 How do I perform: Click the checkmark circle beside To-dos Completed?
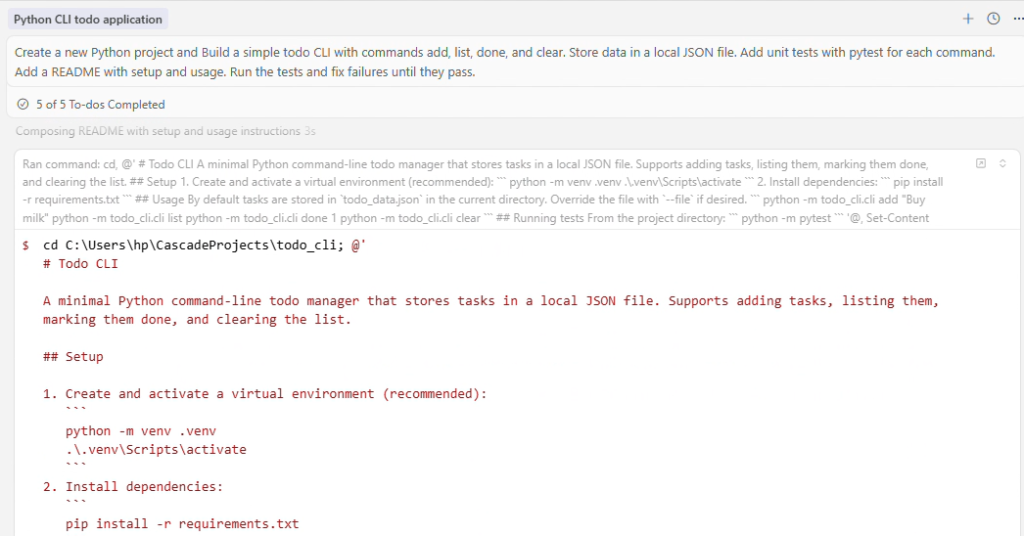[x=23, y=104]
